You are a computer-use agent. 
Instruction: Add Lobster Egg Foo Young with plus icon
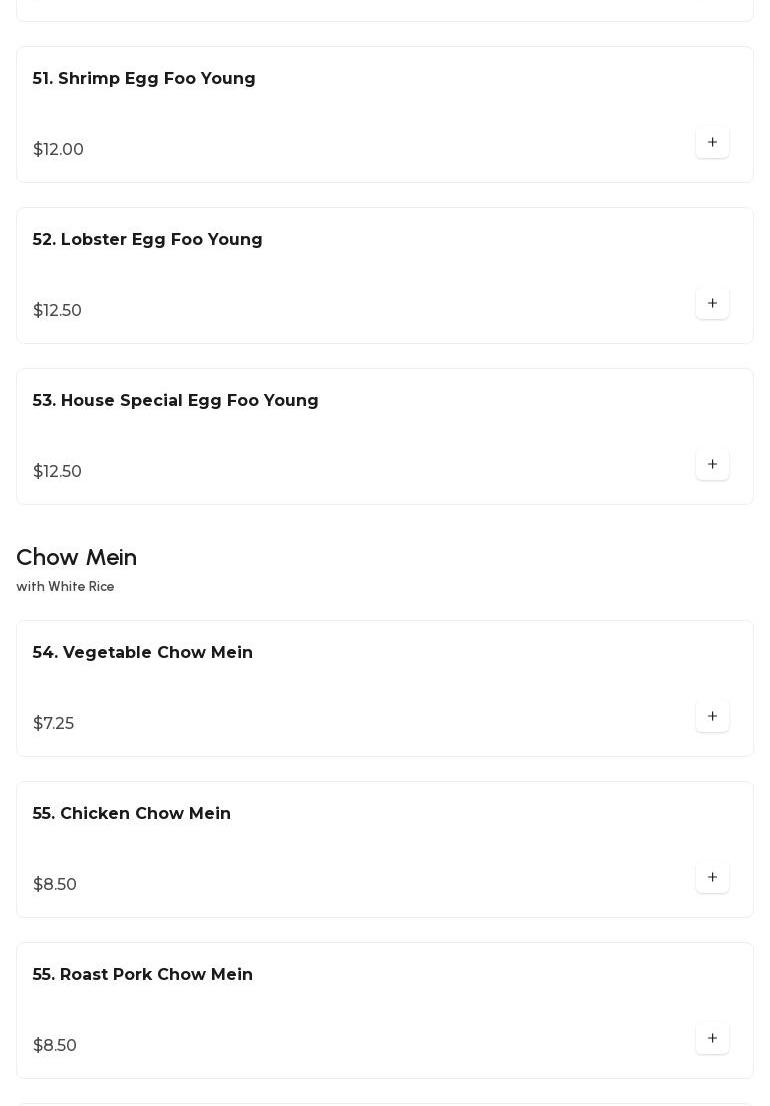712,303
